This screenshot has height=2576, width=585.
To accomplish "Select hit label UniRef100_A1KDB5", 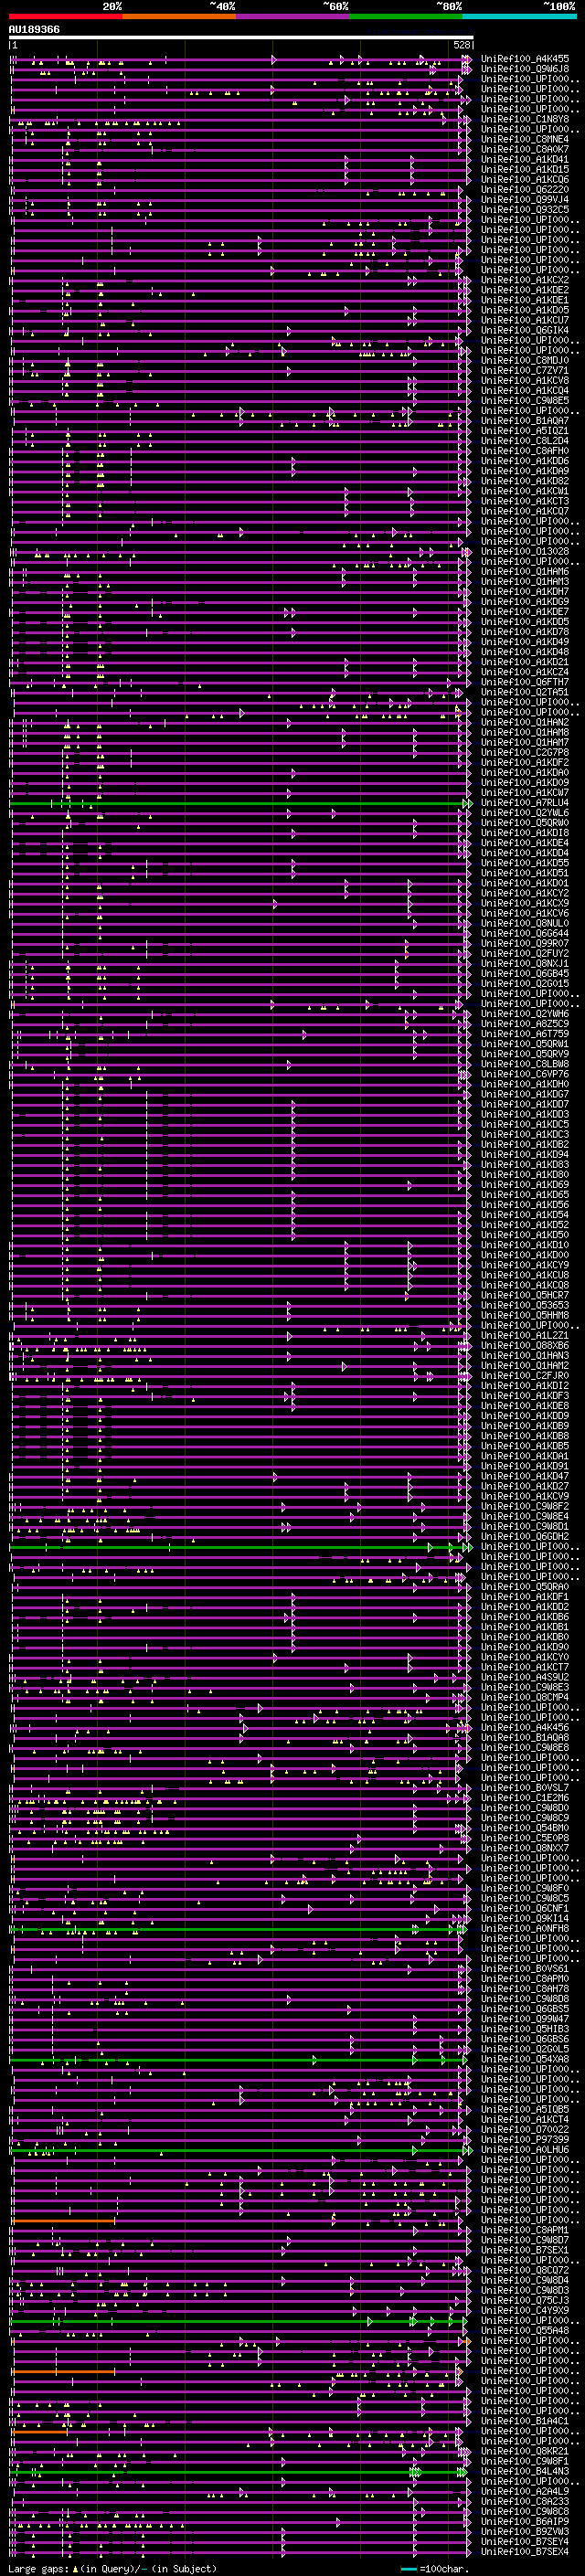I will [525, 1446].
